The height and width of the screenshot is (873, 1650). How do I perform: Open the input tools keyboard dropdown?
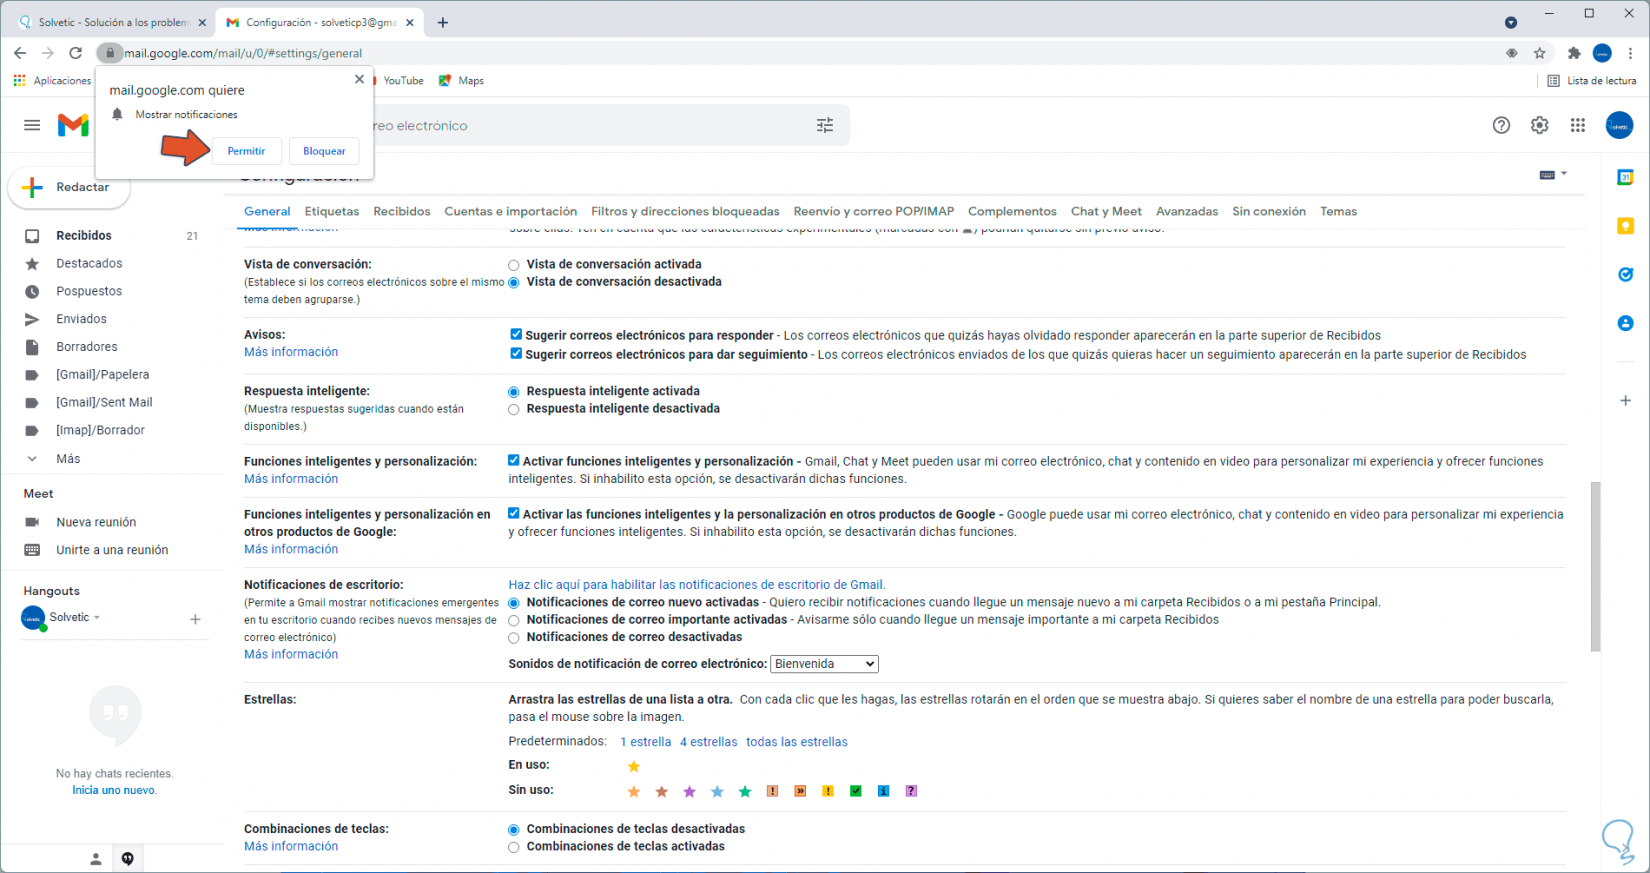tap(1553, 174)
